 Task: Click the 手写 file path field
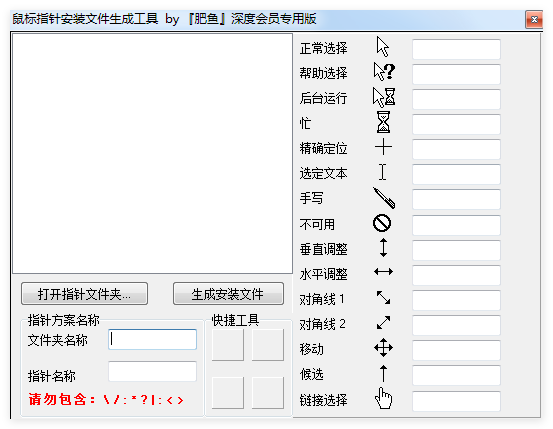click(456, 199)
